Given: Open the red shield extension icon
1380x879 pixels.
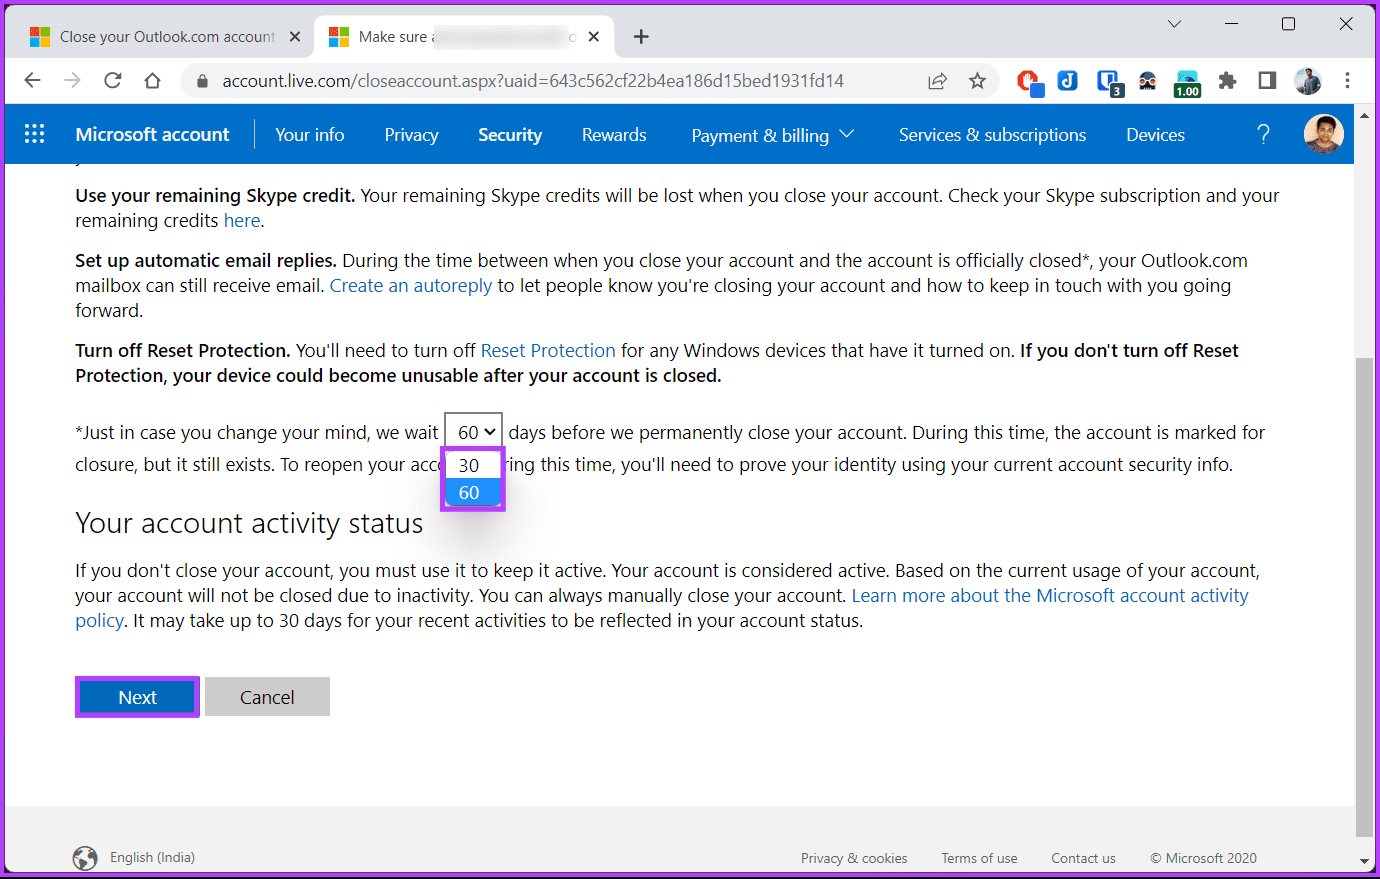Looking at the screenshot, I should click(1029, 81).
